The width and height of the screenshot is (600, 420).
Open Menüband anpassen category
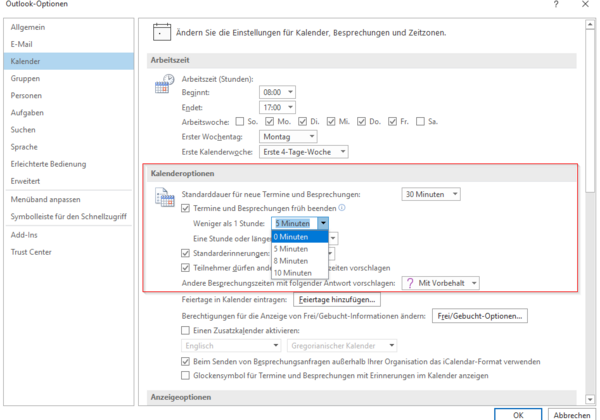pyautogui.click(x=69, y=199)
